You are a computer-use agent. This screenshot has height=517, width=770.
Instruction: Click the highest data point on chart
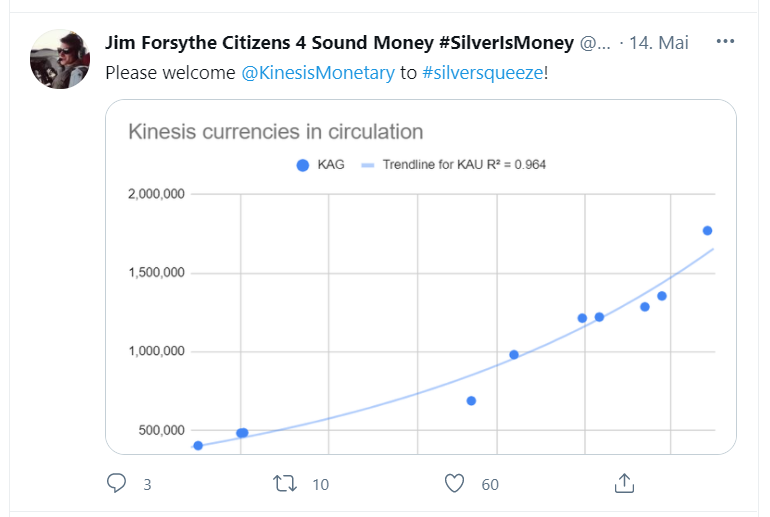coord(707,231)
